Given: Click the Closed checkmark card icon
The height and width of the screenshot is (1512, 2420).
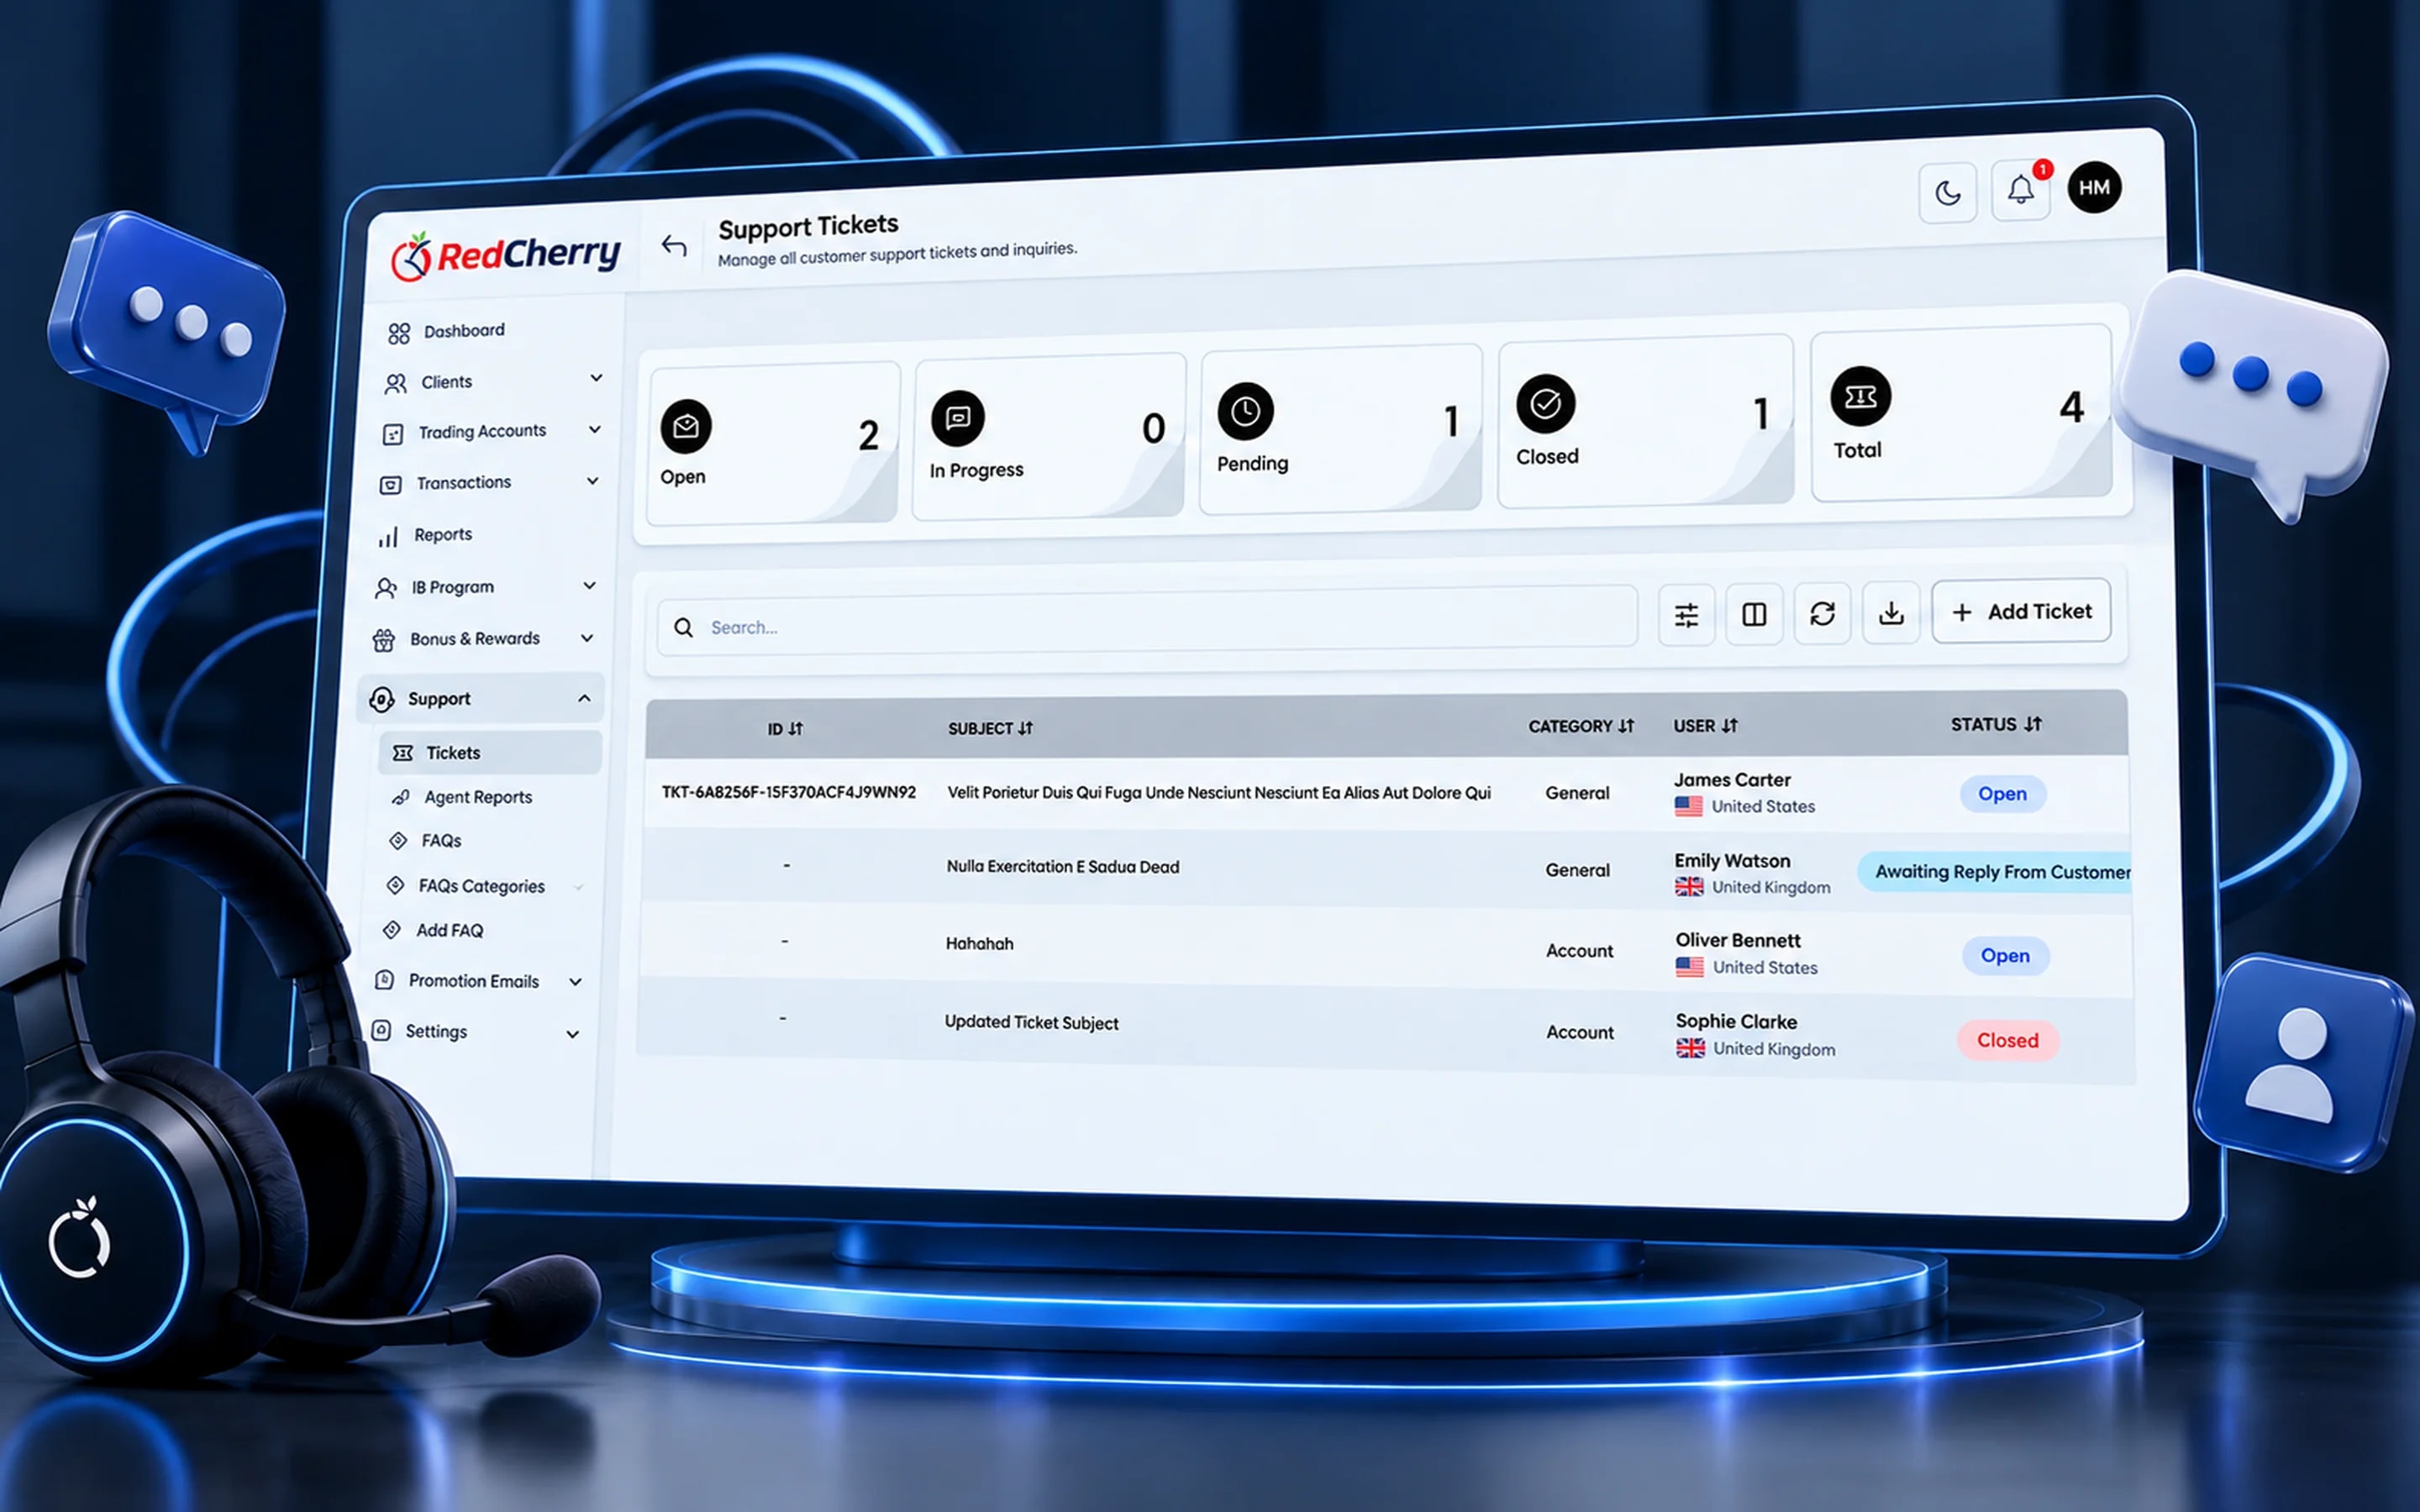Looking at the screenshot, I should tap(1545, 404).
